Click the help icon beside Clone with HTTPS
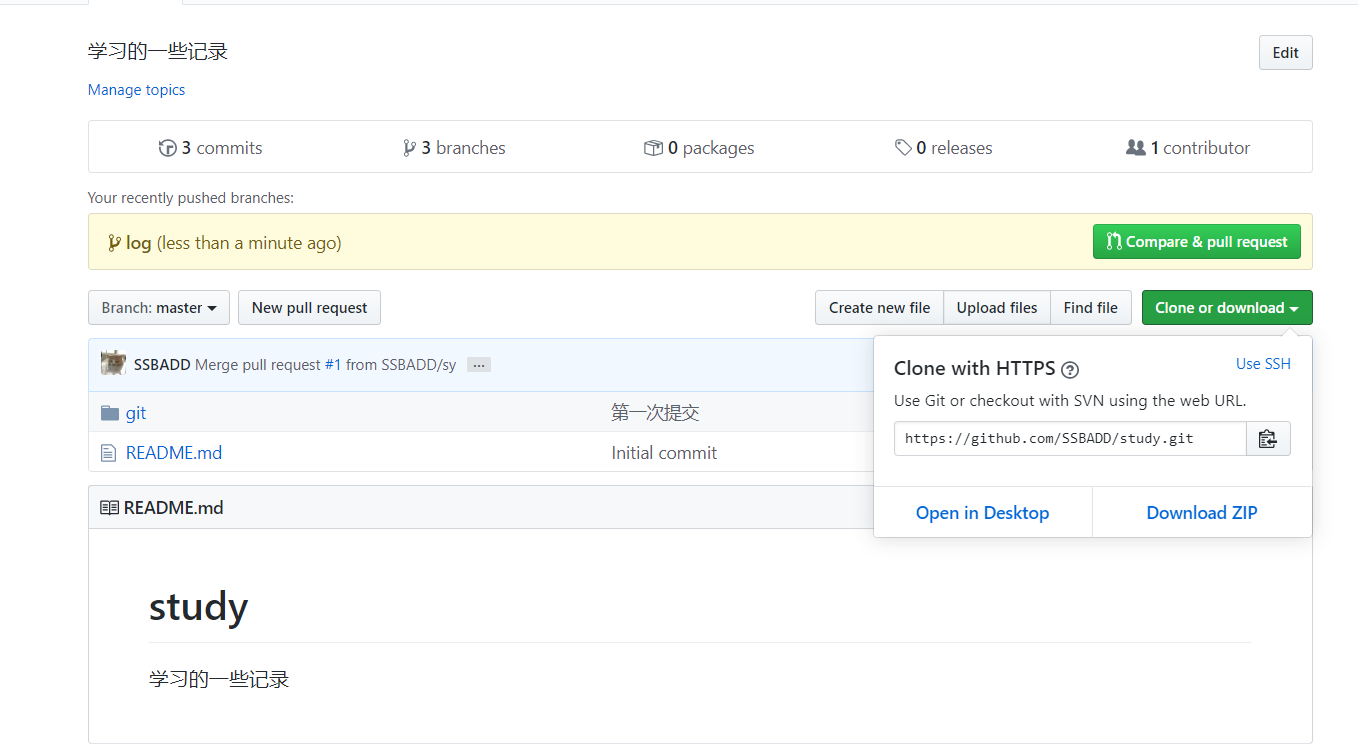Viewport: 1358px width, 746px height. (x=1070, y=369)
